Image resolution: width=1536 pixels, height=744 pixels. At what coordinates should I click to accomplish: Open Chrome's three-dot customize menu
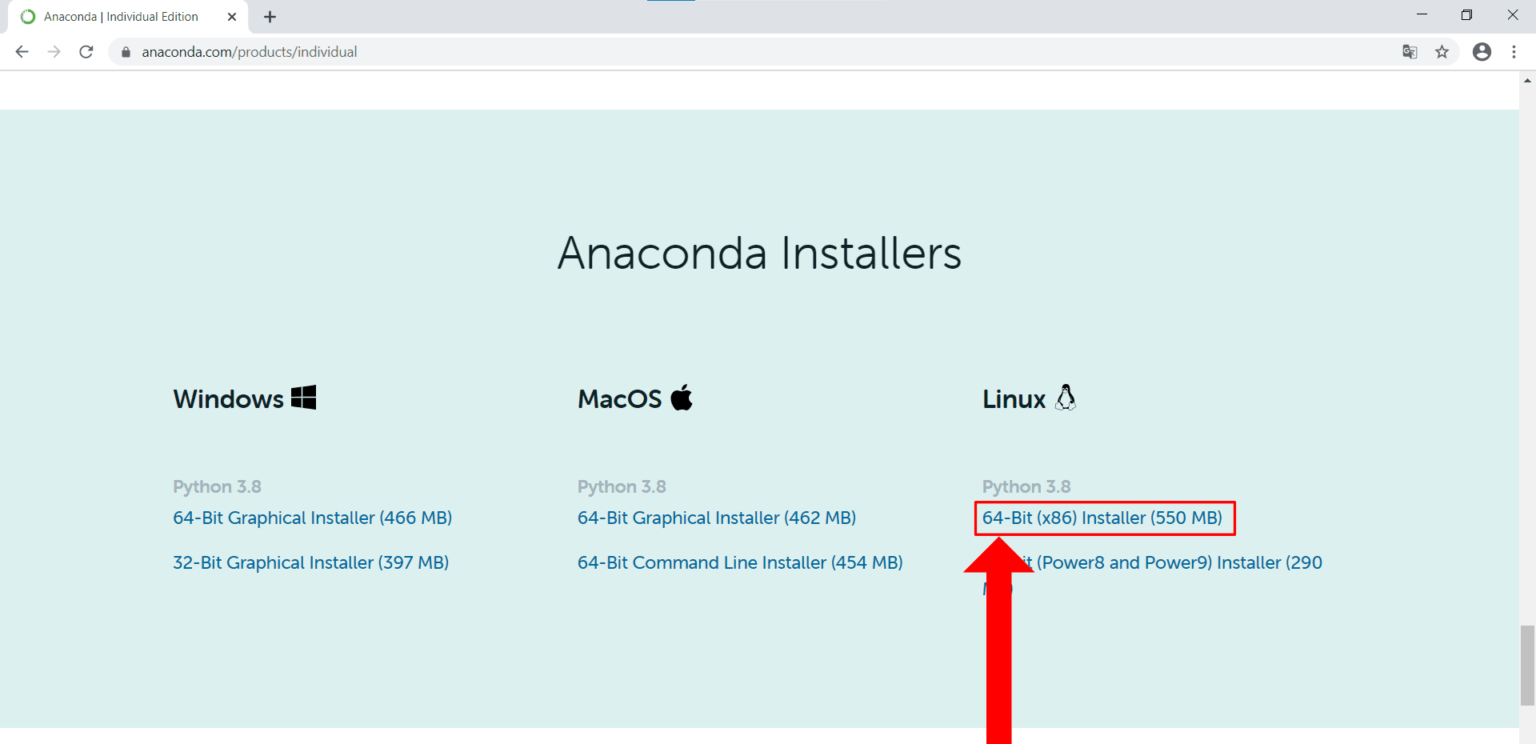[x=1514, y=51]
